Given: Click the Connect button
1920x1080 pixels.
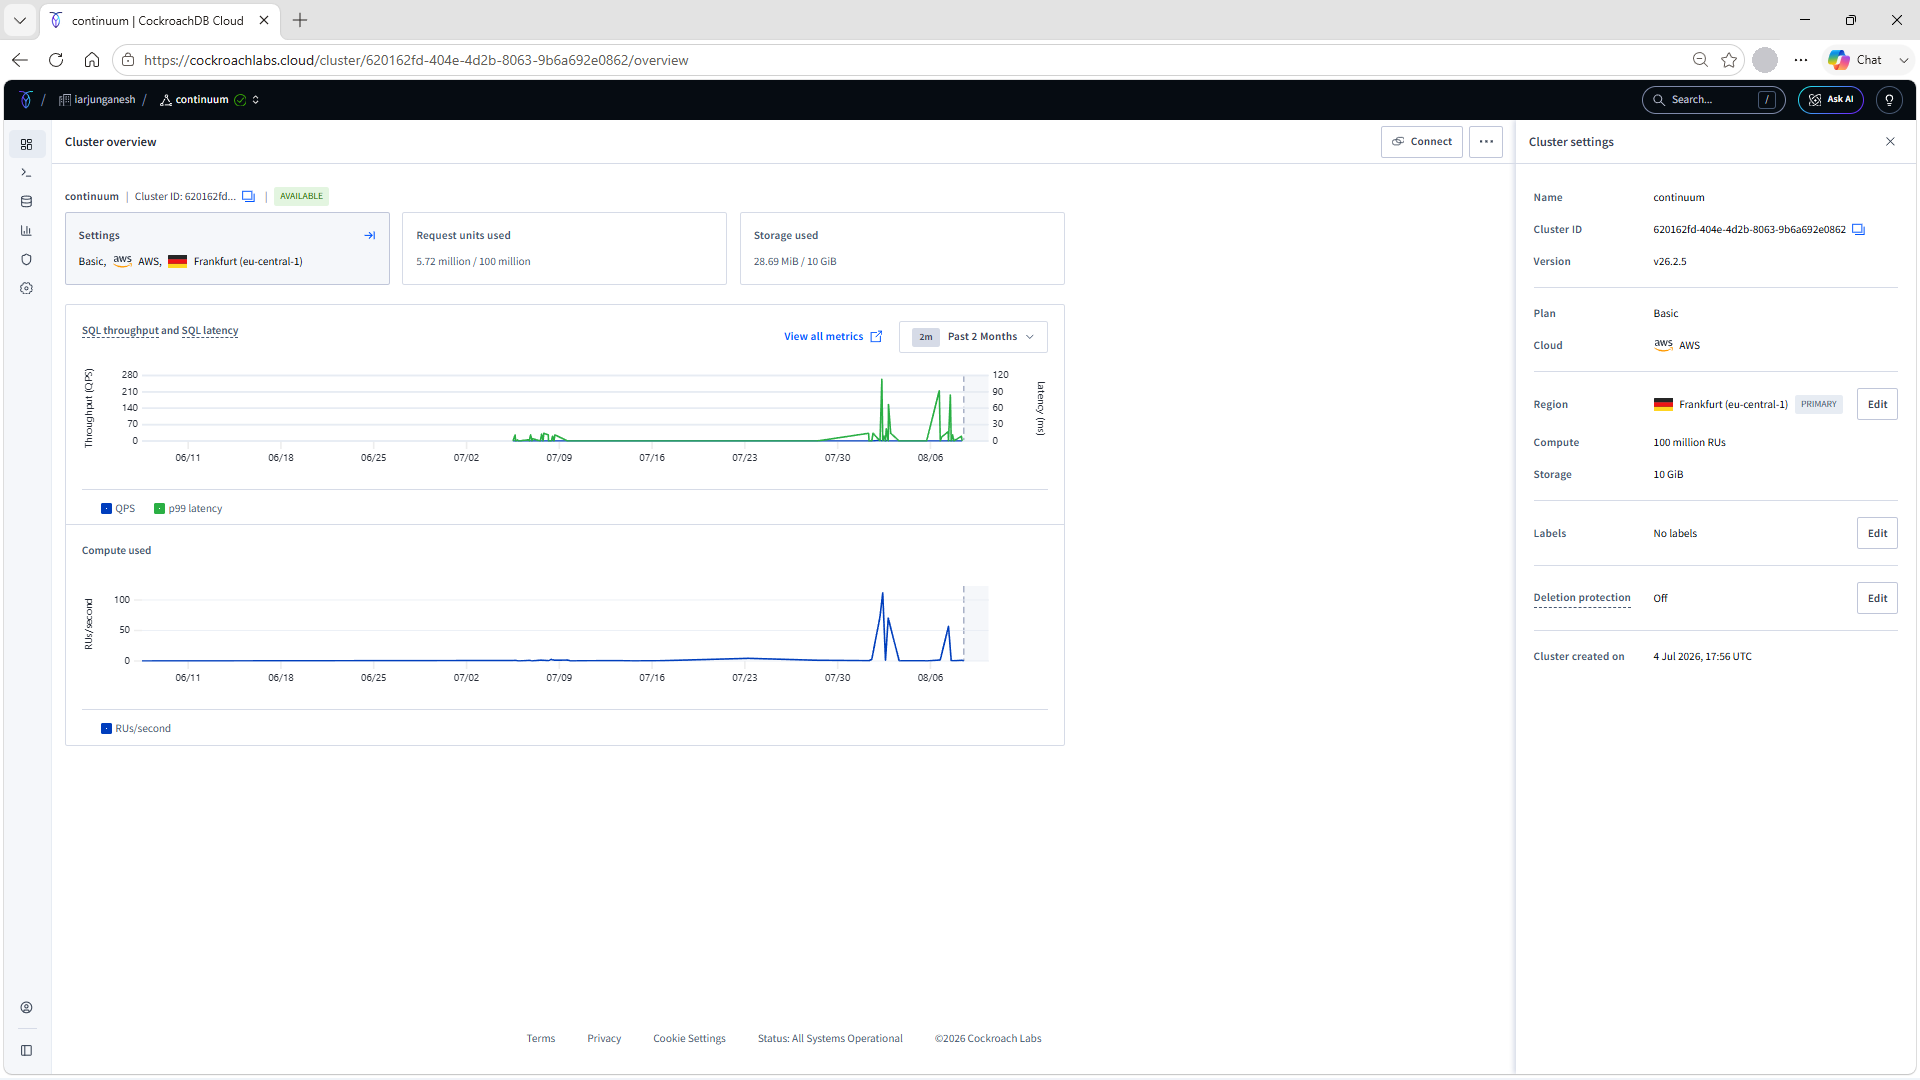Looking at the screenshot, I should 1422,142.
